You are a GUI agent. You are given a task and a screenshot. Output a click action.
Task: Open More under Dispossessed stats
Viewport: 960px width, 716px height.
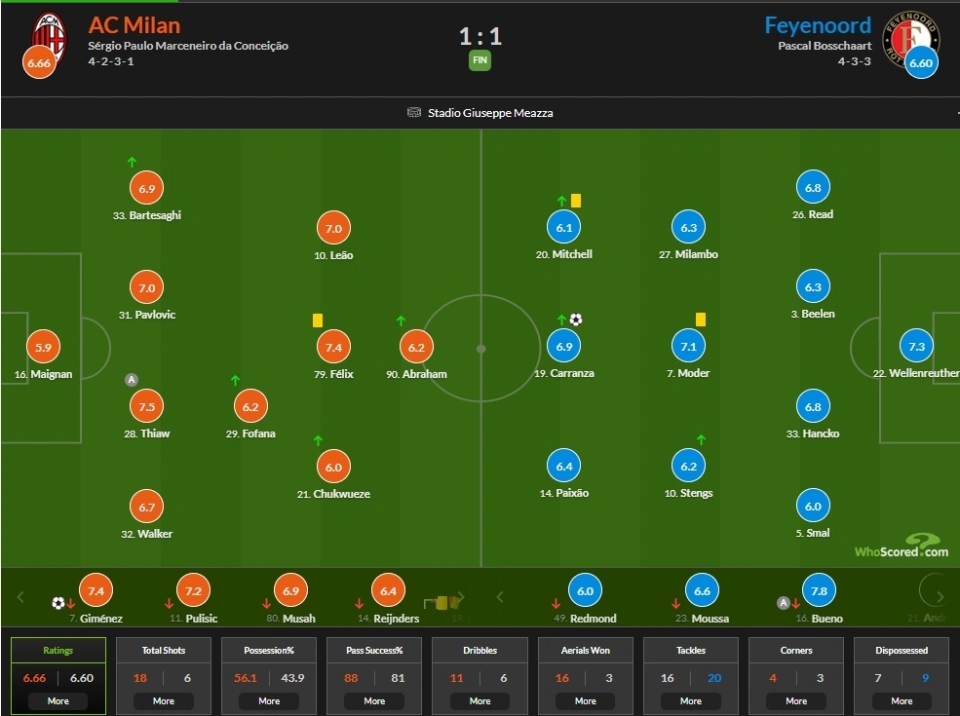tap(901, 701)
